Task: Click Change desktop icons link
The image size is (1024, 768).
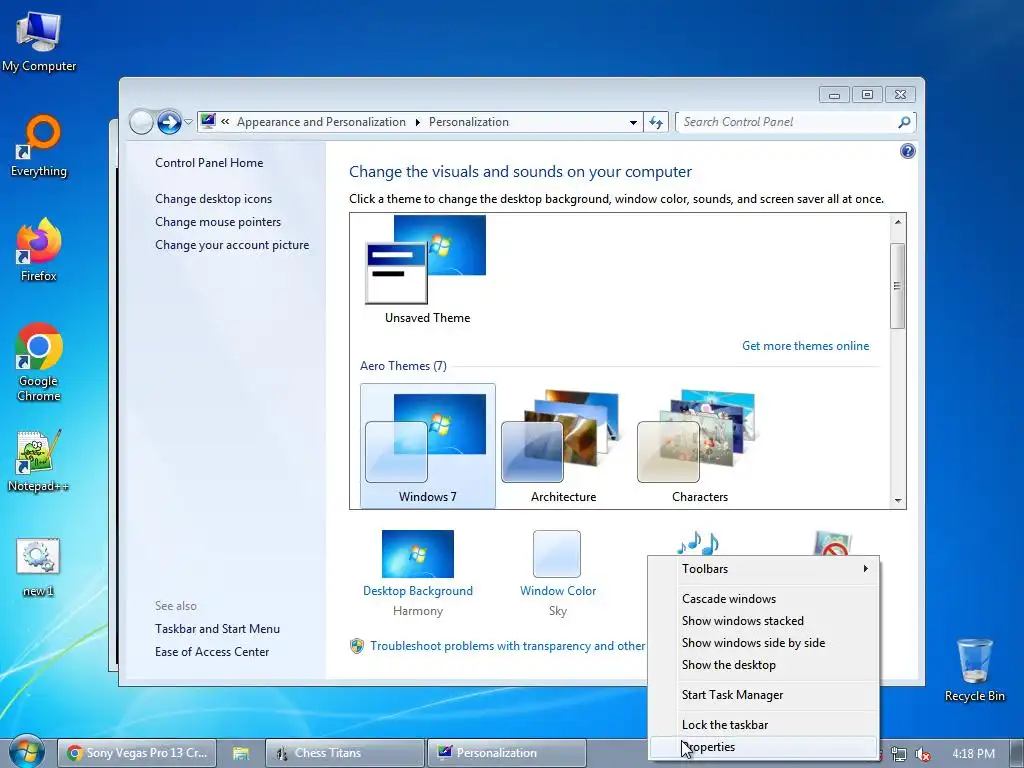Action: (x=214, y=199)
